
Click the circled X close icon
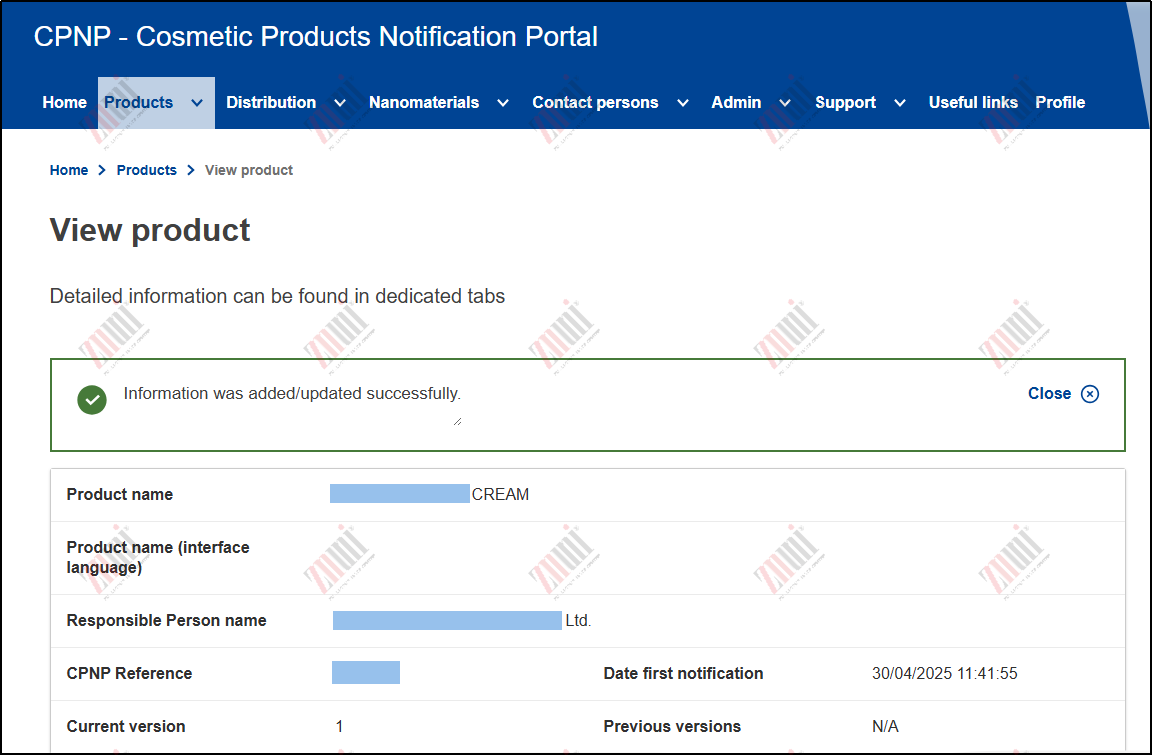tap(1090, 394)
